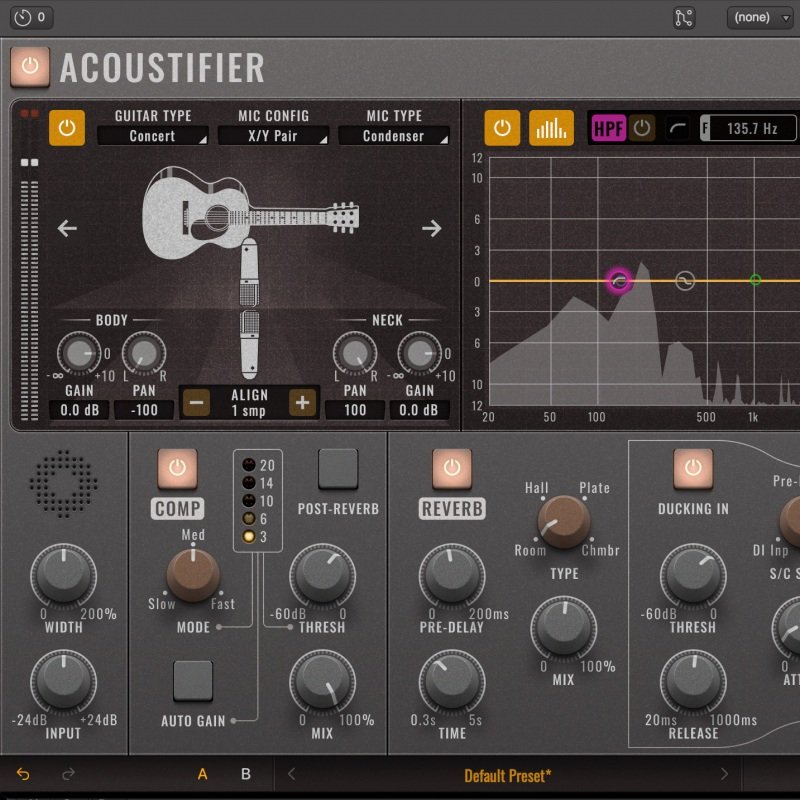
Task: Go to next guitar with right arrow
Action: [432, 228]
